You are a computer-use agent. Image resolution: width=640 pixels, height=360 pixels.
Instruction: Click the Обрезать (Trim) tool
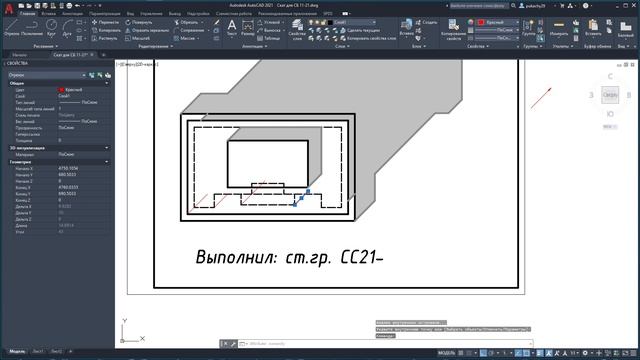(x=186, y=22)
